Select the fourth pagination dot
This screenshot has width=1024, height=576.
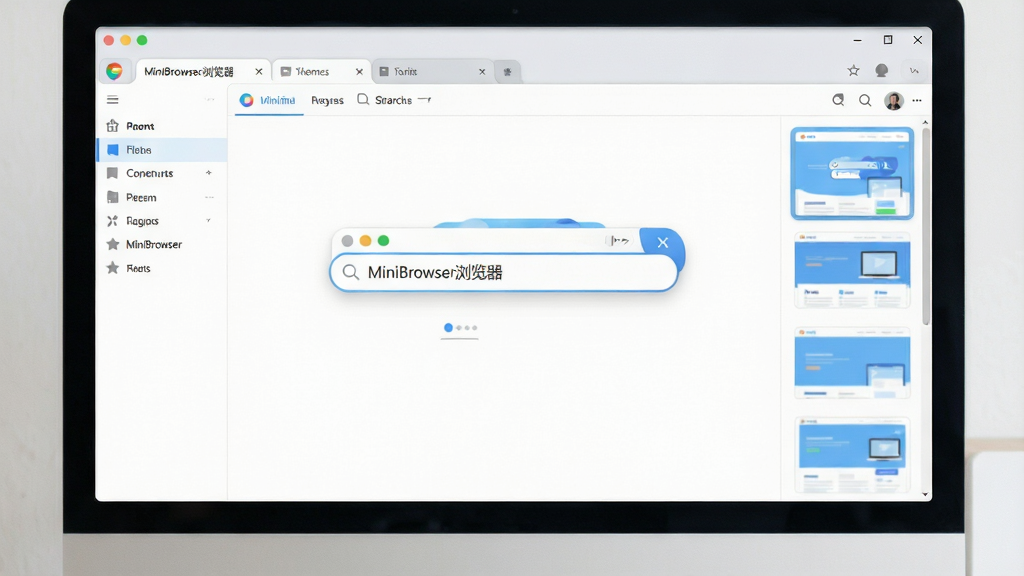(x=475, y=328)
